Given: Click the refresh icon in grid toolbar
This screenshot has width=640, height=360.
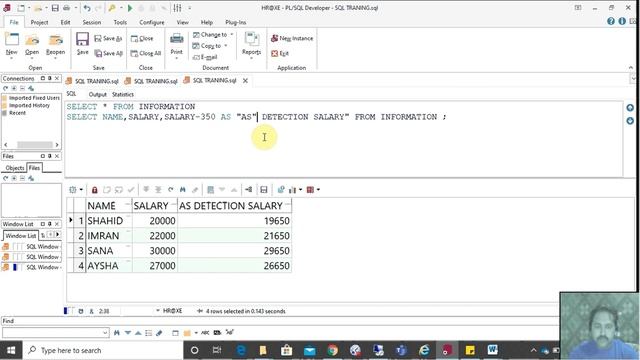Looking at the screenshot, I should point(171,190).
